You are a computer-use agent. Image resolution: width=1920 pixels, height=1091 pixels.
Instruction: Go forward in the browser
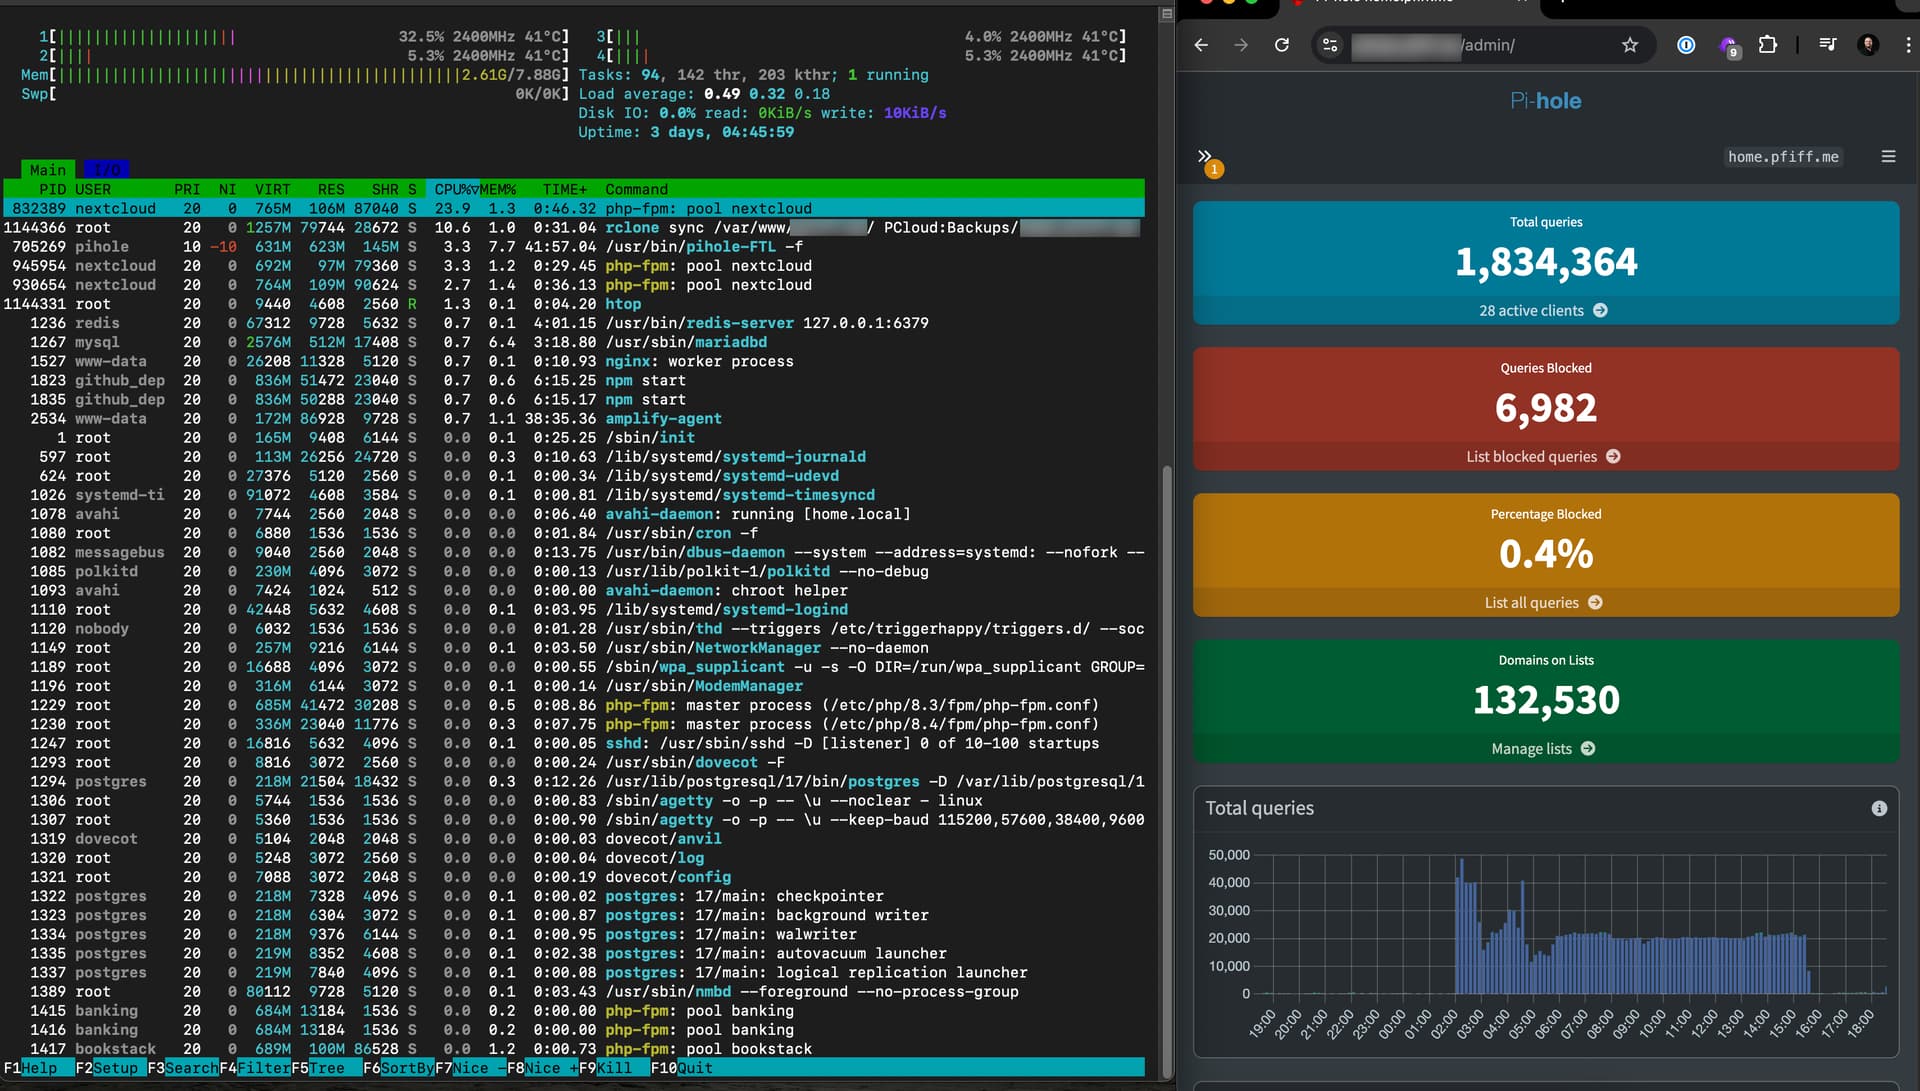coord(1241,45)
